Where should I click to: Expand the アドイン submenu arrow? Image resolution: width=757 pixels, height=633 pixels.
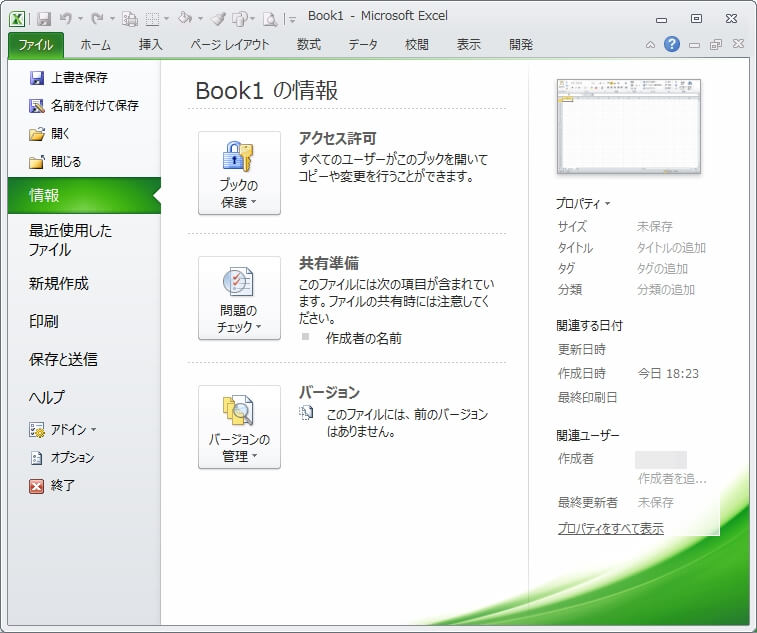point(94,429)
